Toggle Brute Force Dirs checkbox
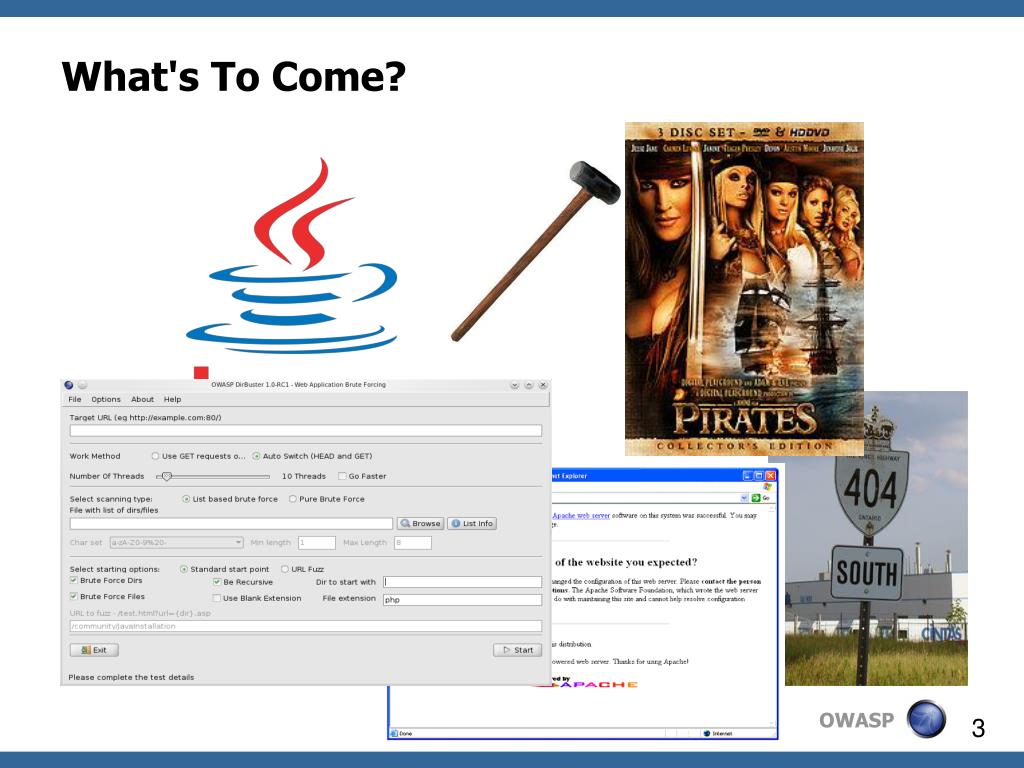Screen dimensions: 1024x768 74,580
